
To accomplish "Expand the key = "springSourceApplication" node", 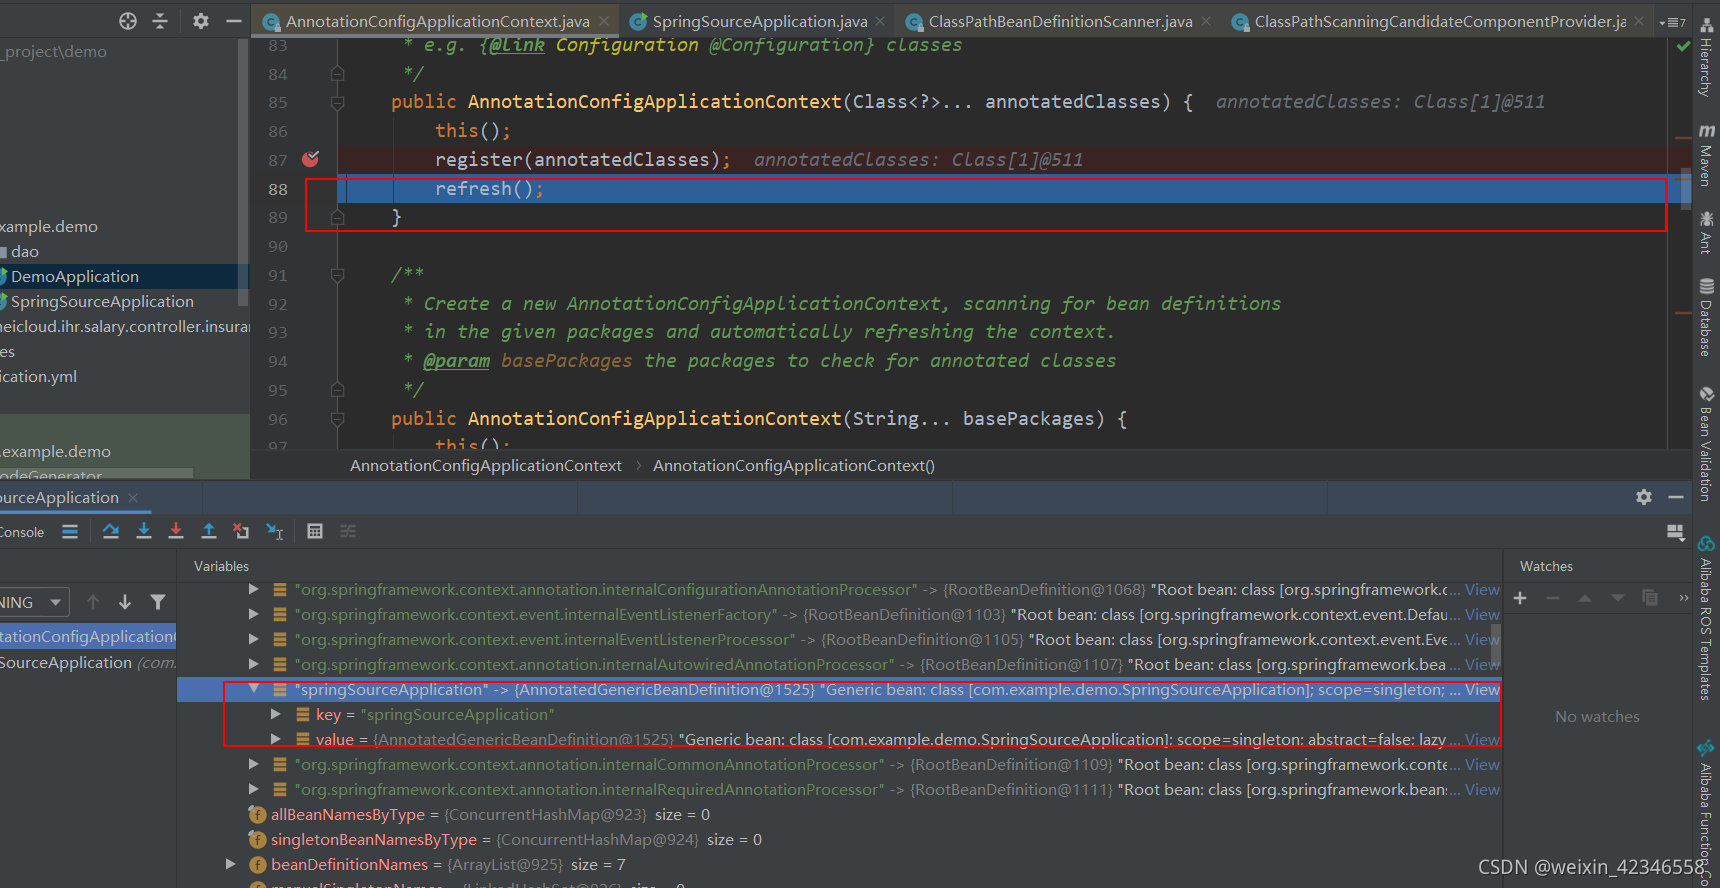I will pos(276,715).
